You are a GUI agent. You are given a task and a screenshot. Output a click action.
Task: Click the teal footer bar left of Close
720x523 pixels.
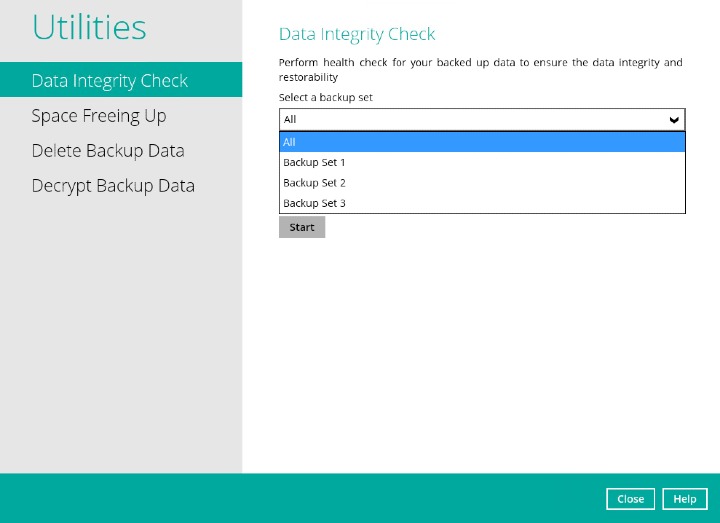click(x=300, y=498)
